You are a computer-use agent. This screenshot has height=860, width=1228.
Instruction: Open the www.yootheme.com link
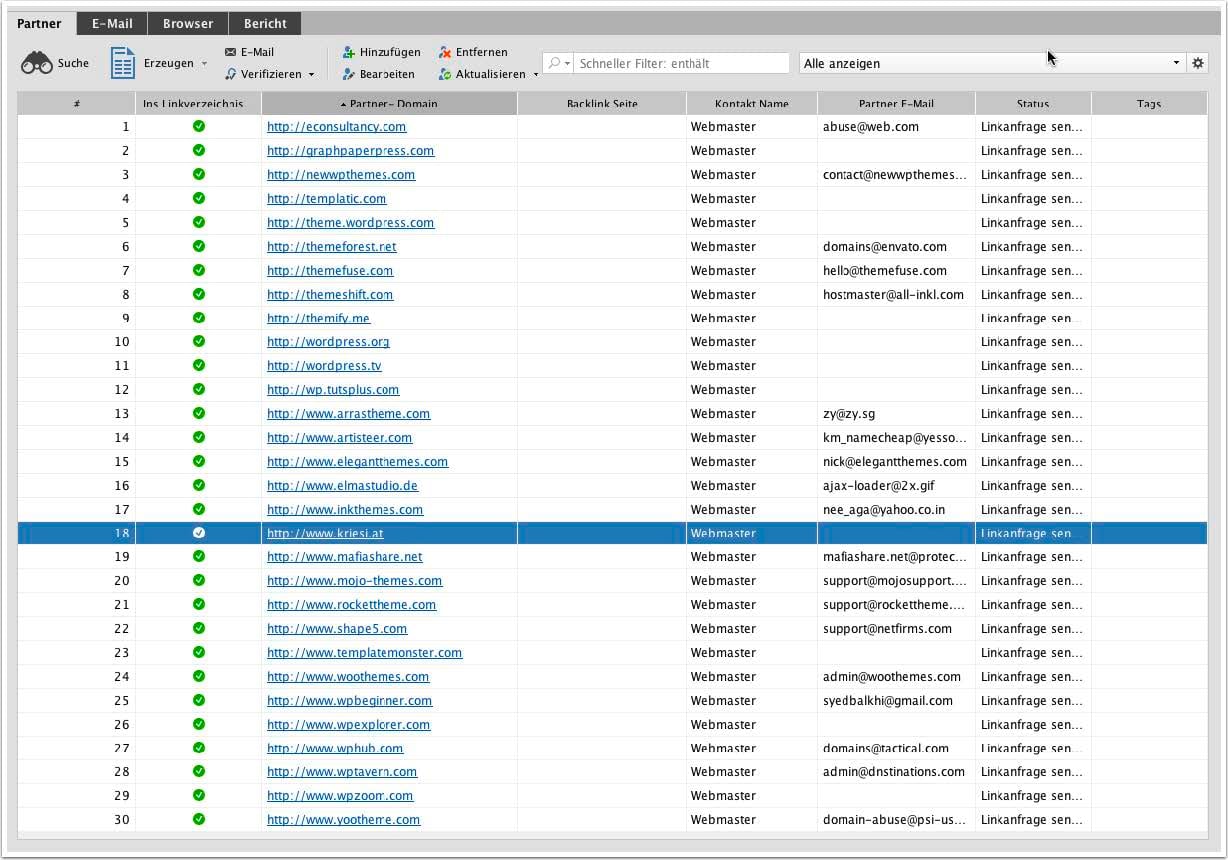click(x=343, y=820)
